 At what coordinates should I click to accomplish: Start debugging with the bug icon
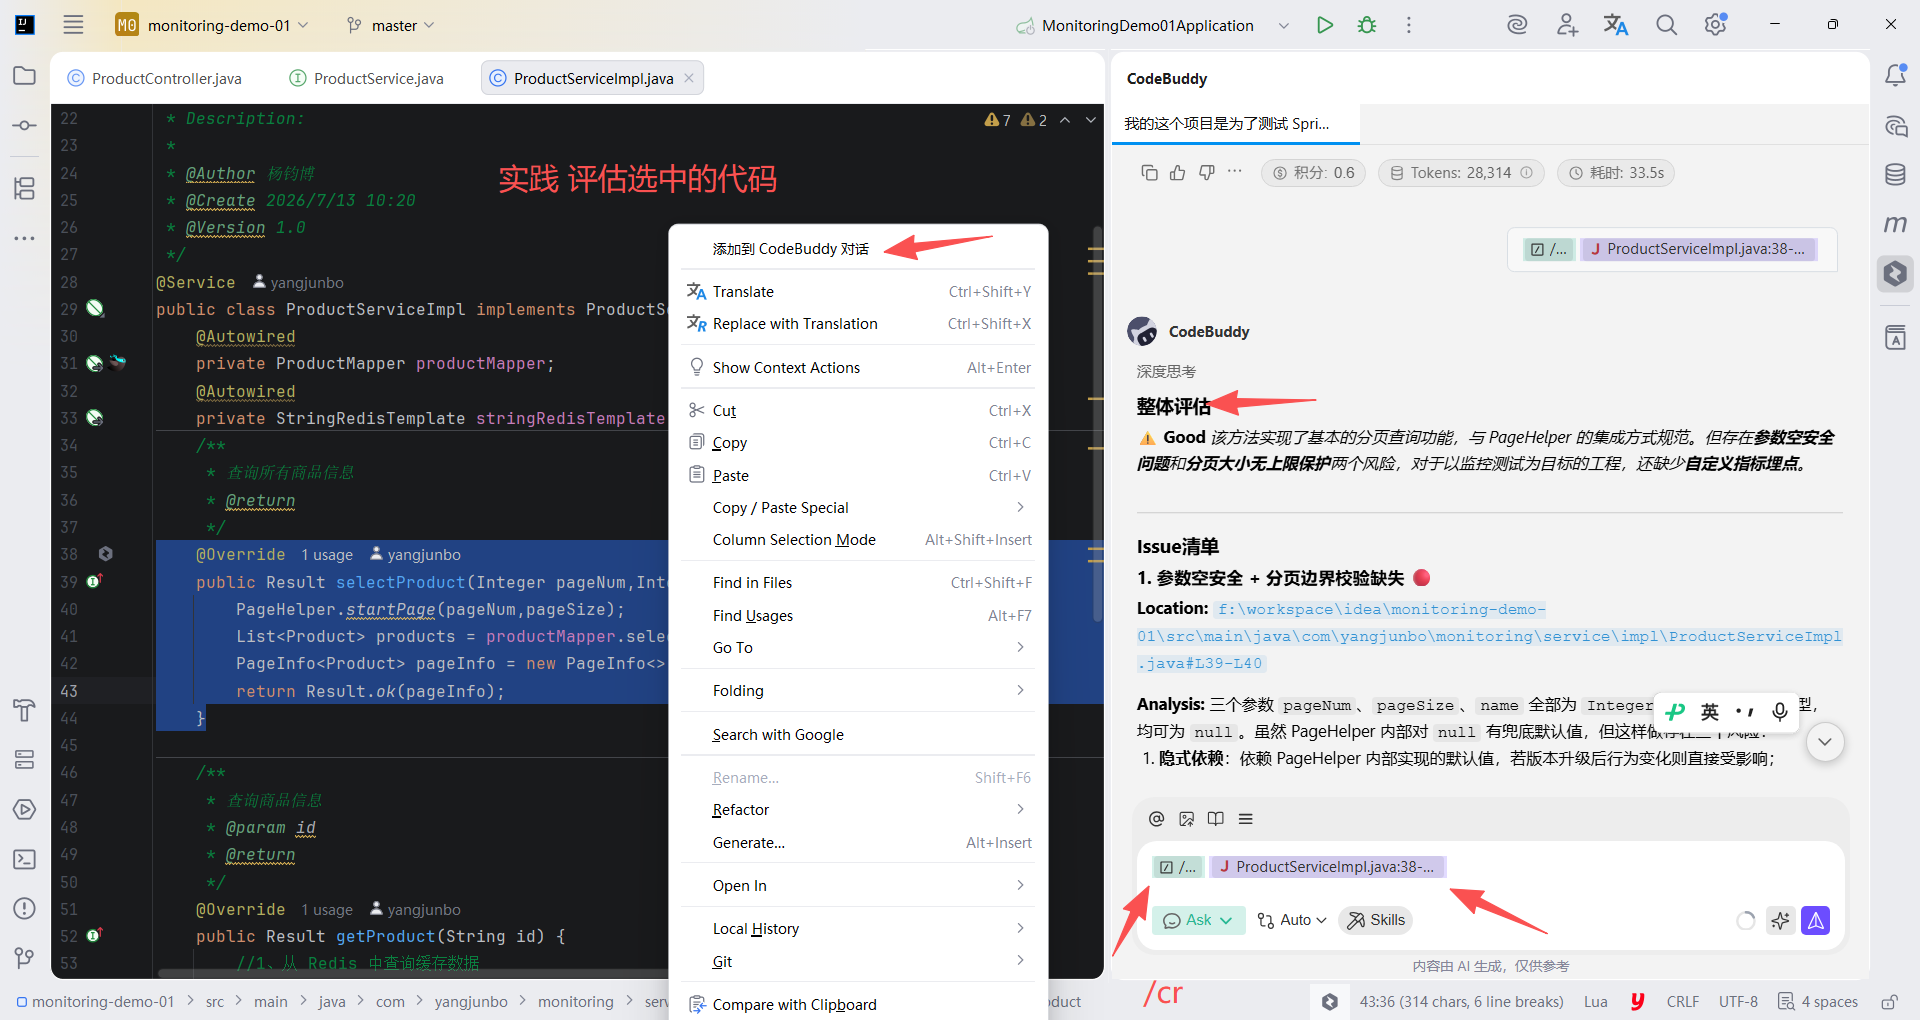(1367, 25)
